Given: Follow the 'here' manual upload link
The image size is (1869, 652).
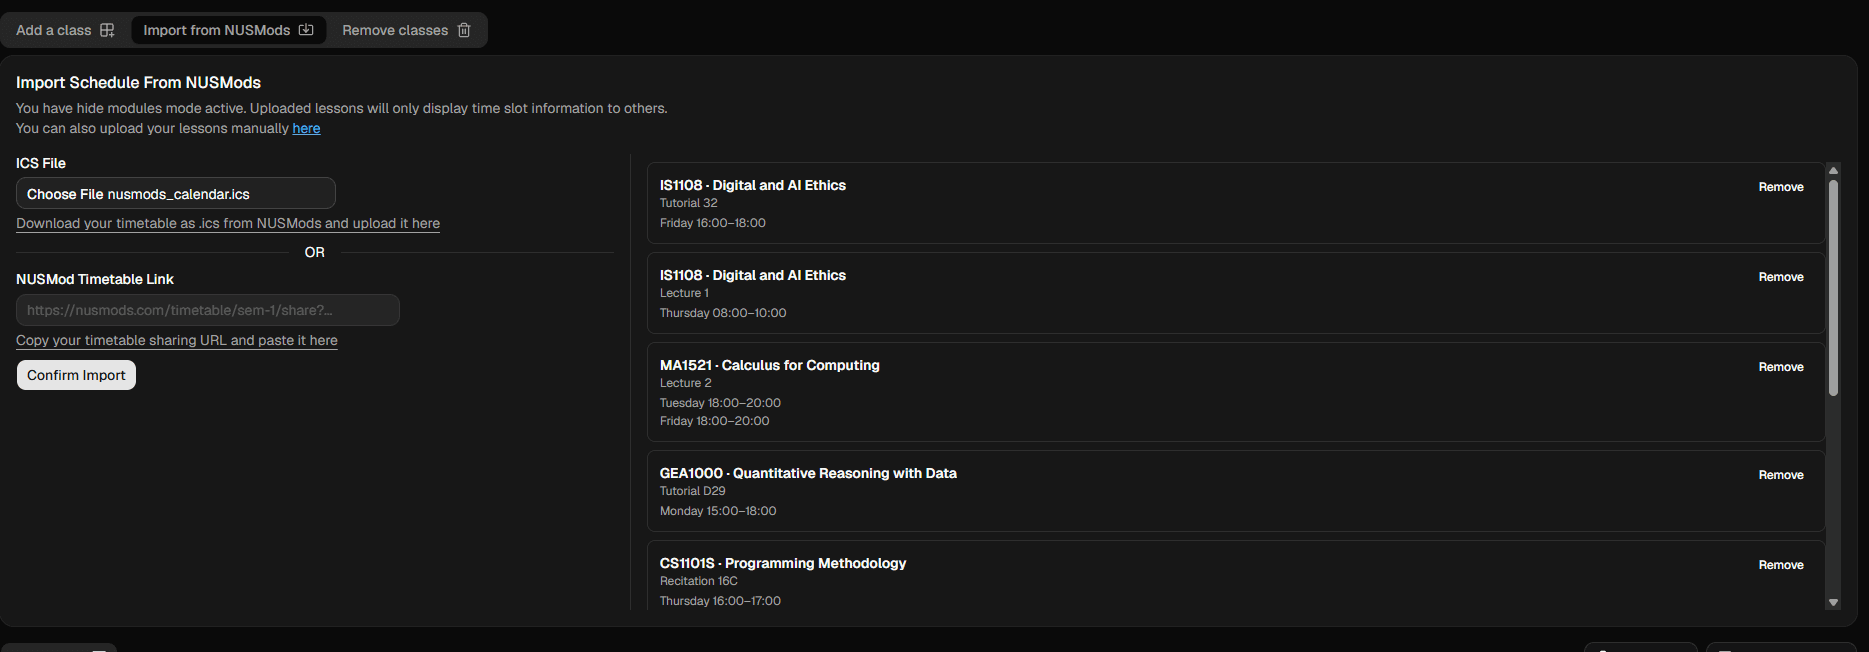Looking at the screenshot, I should pos(306,128).
